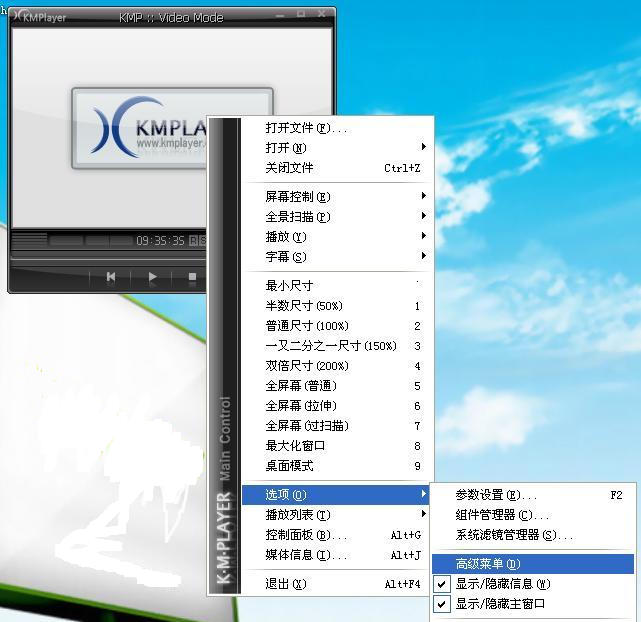Click the previous track button
This screenshot has height=622, width=641.
coord(111,277)
